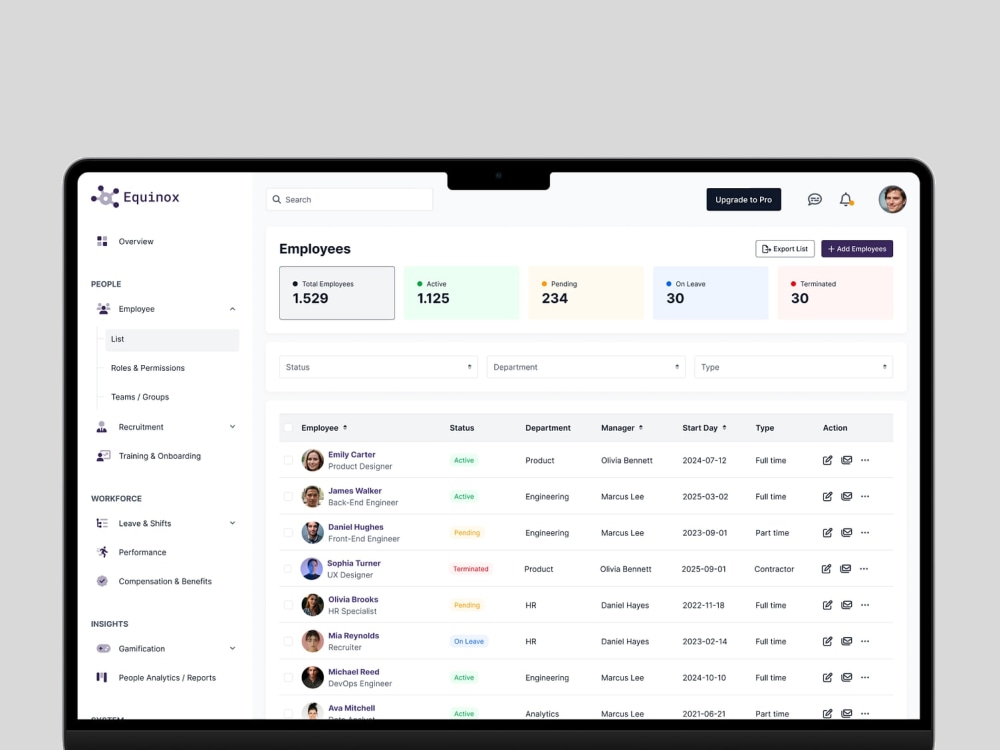1000x750 pixels.
Task: Open the Type filter dropdown
Action: coord(793,367)
